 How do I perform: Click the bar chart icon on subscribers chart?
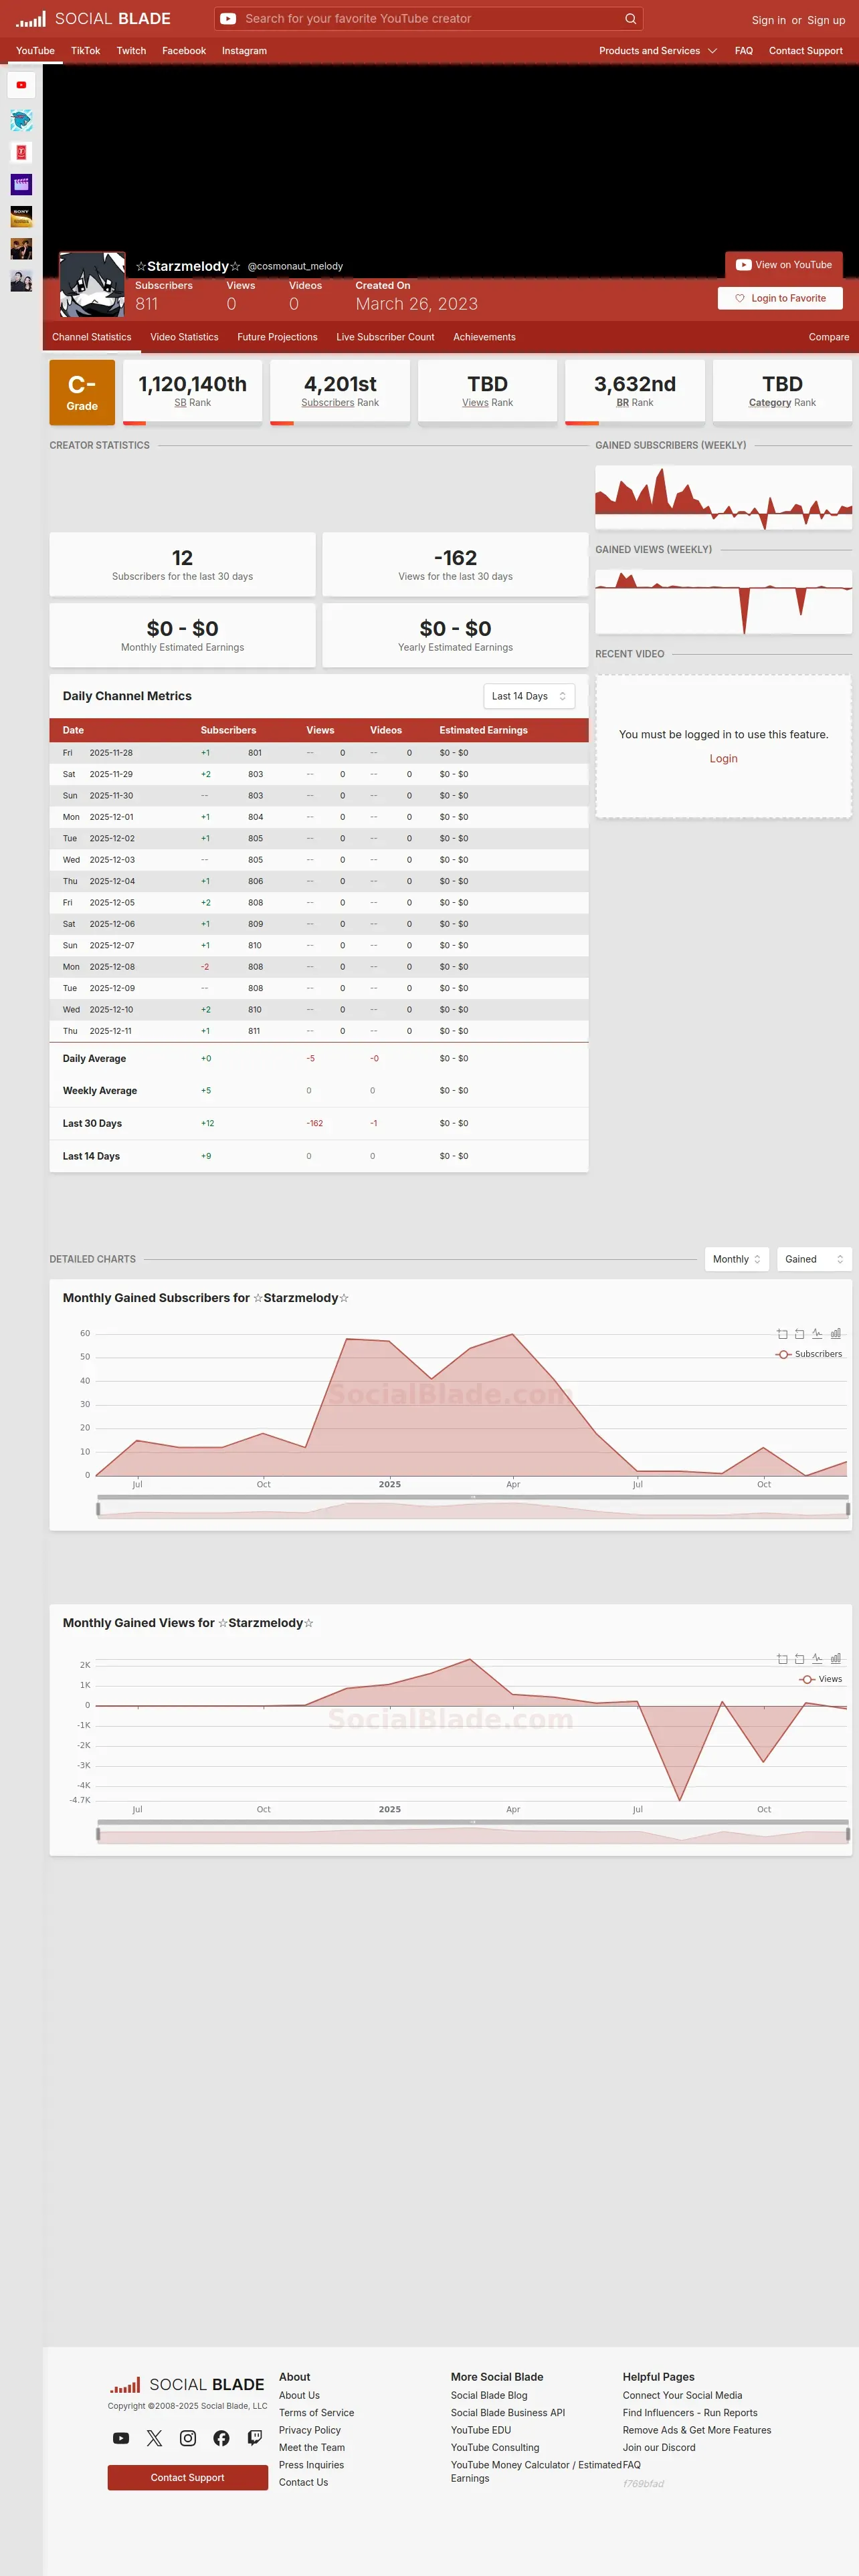[836, 1333]
